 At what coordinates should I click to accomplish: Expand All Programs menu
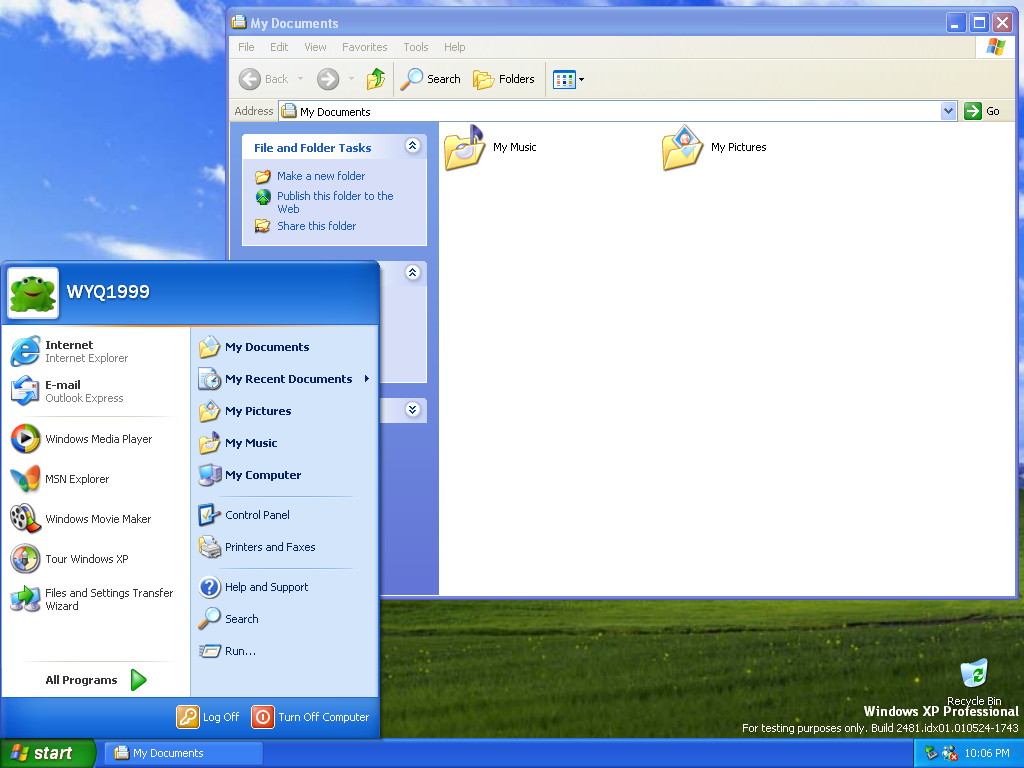click(95, 680)
